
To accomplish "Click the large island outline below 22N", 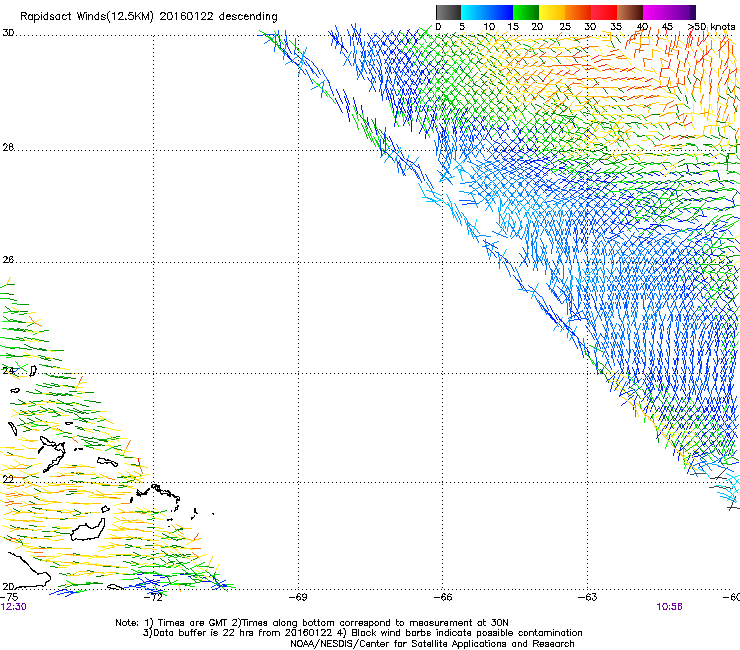I will (x=88, y=530).
